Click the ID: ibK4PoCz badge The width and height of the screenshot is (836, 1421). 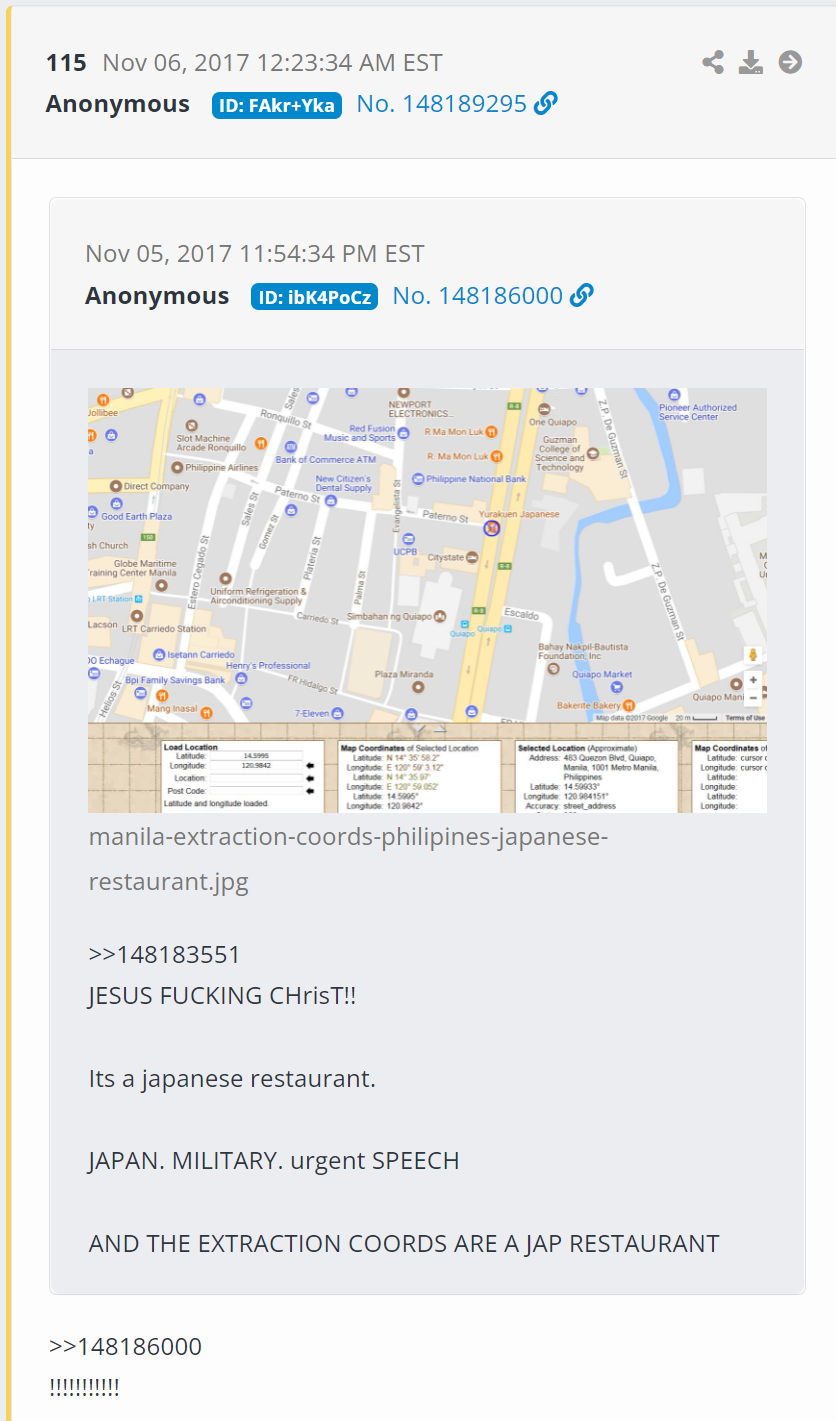tap(314, 297)
